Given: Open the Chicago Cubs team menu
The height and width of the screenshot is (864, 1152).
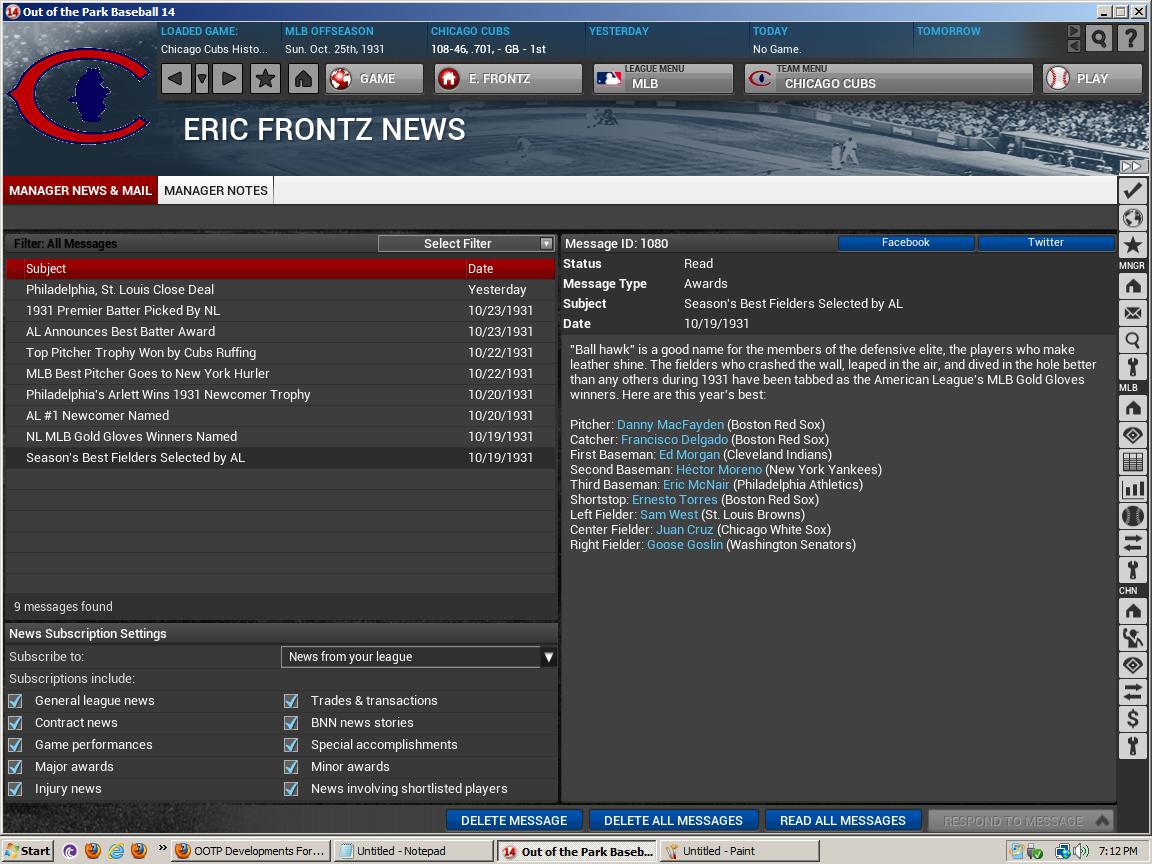Looking at the screenshot, I should pyautogui.click(x=888, y=79).
